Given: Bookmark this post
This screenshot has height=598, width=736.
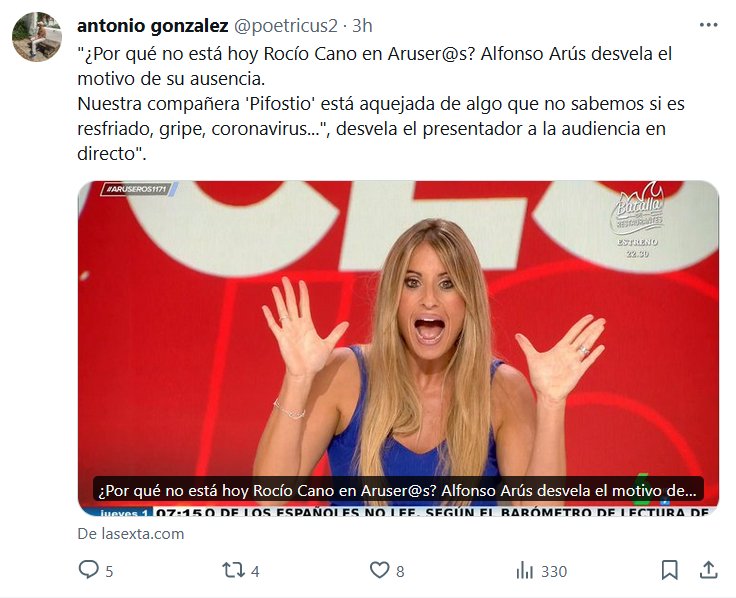Looking at the screenshot, I should pyautogui.click(x=669, y=570).
